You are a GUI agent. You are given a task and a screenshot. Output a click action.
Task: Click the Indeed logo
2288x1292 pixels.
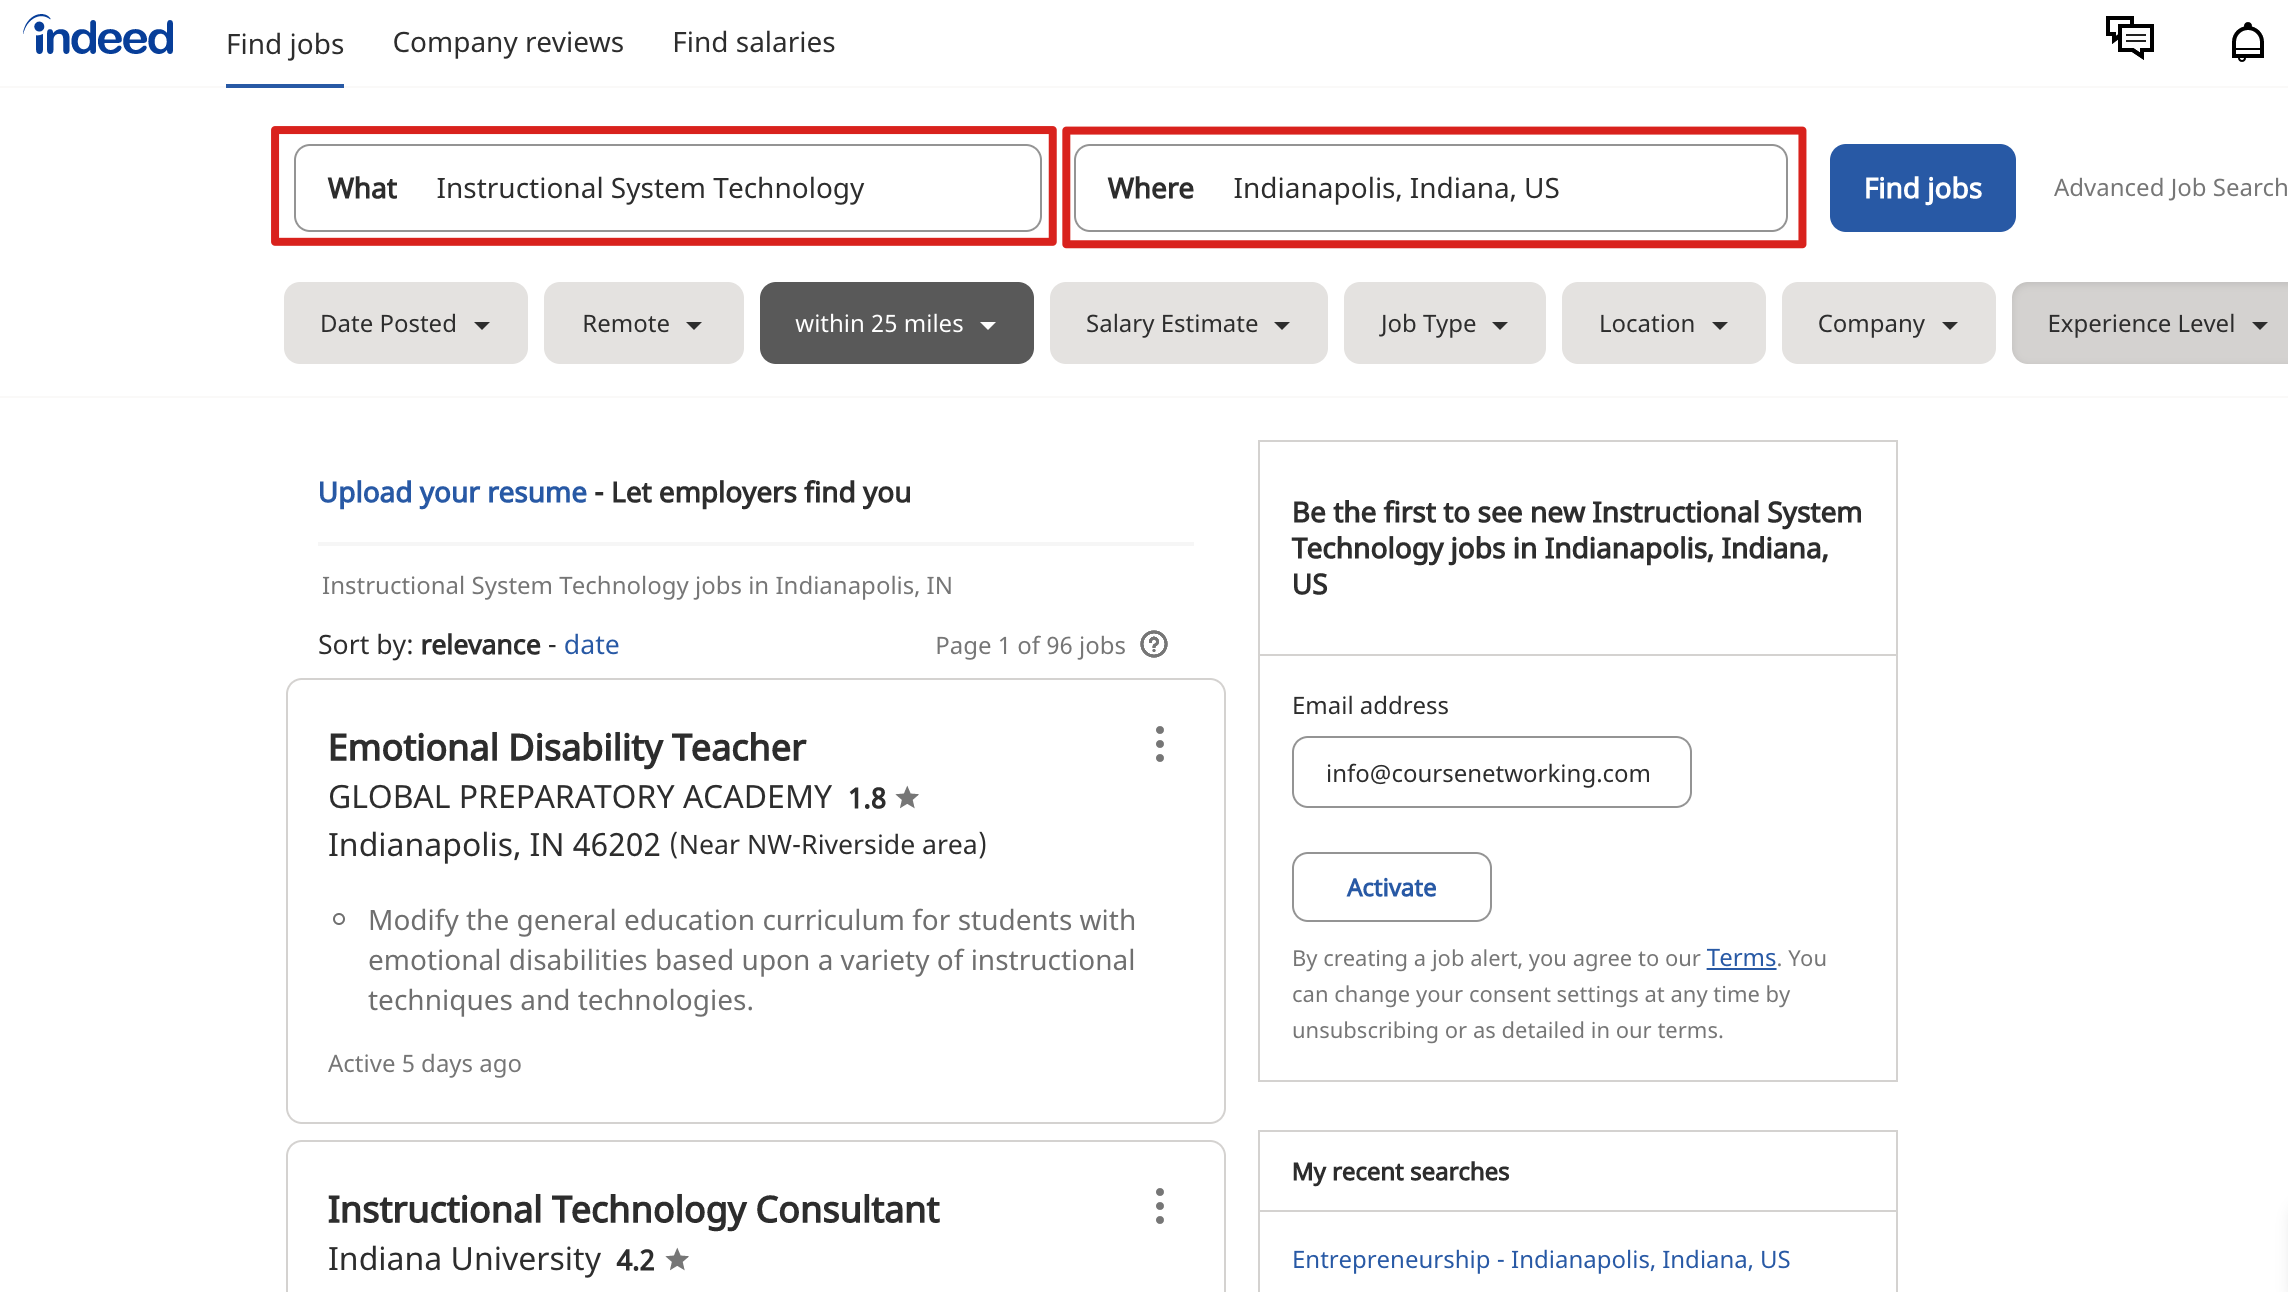pos(99,37)
